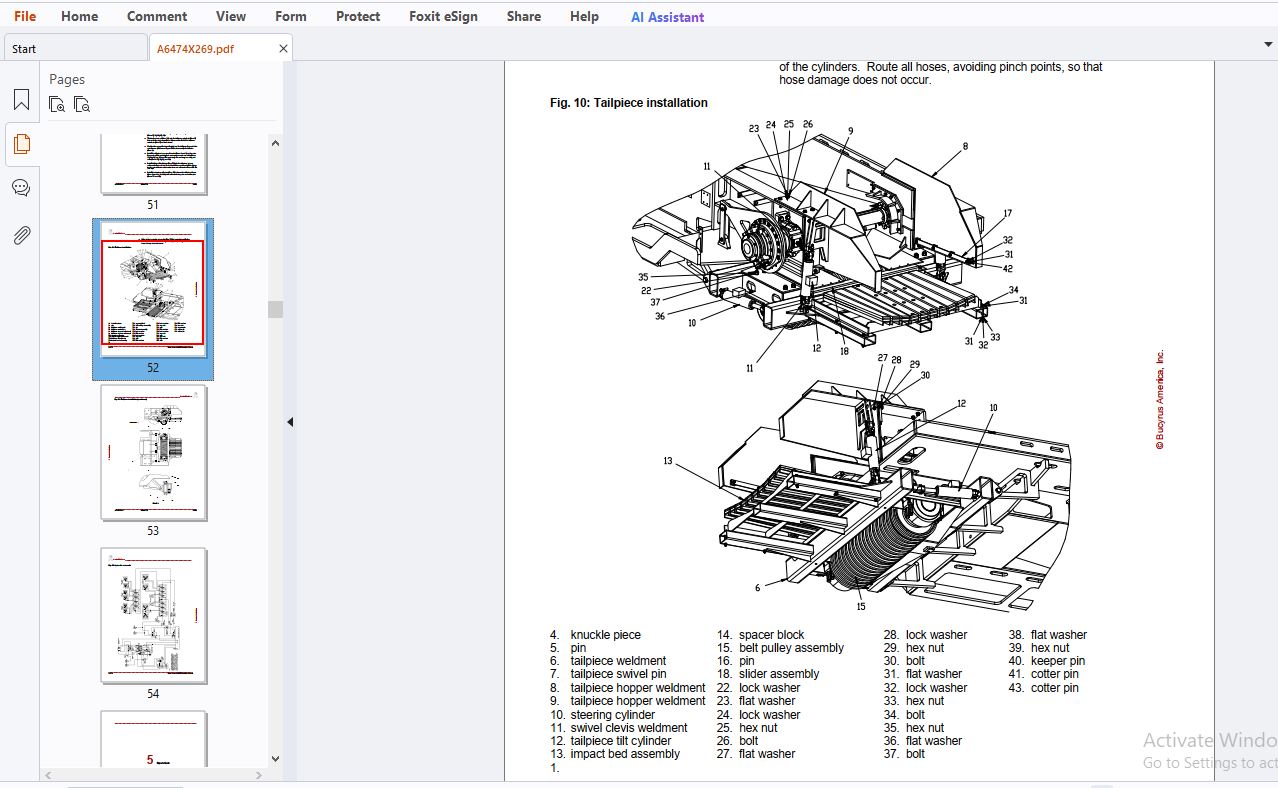This screenshot has height=788, width=1278.
Task: Collapse the navigation panel with left arrow
Action: click(x=290, y=422)
